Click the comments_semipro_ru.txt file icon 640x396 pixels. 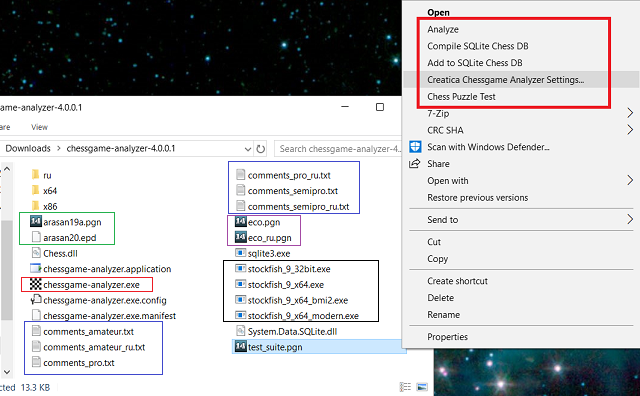click(x=240, y=206)
